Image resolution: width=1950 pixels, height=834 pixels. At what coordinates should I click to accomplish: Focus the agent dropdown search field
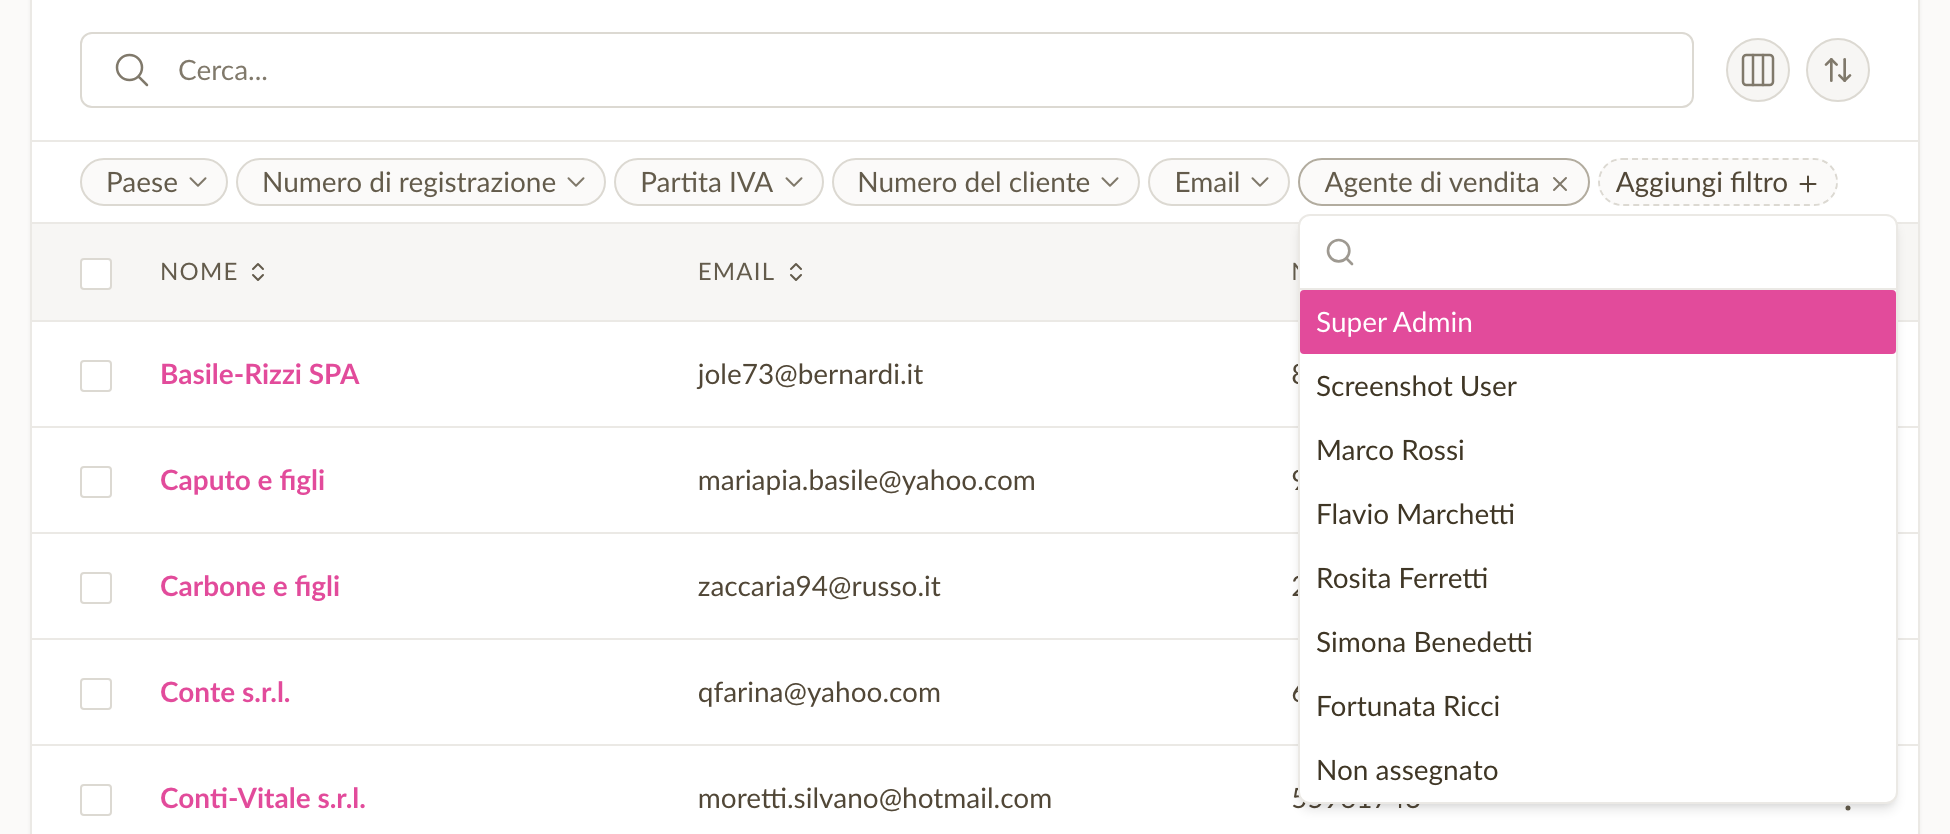pyautogui.click(x=1598, y=252)
